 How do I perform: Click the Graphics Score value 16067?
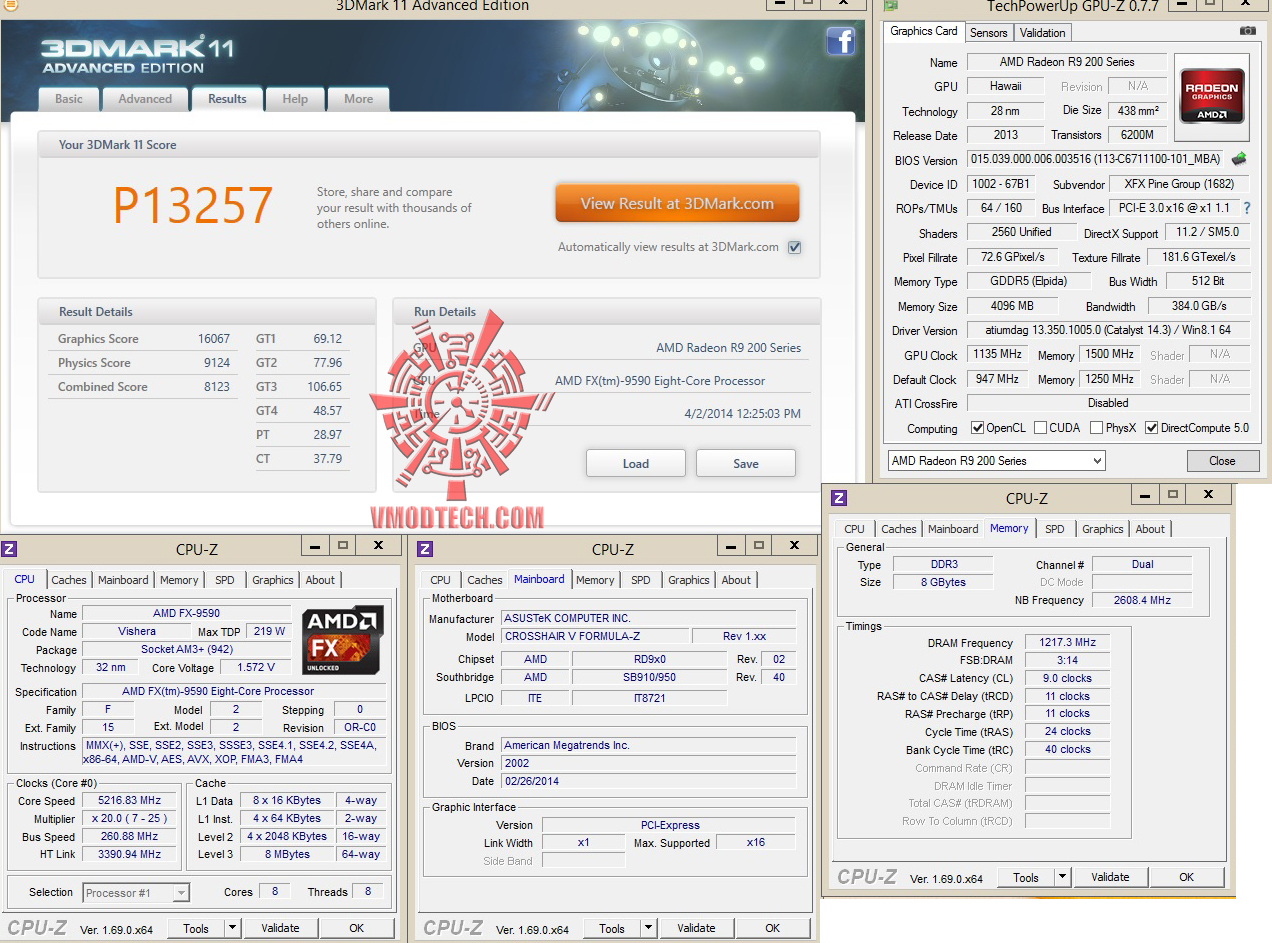coord(214,339)
